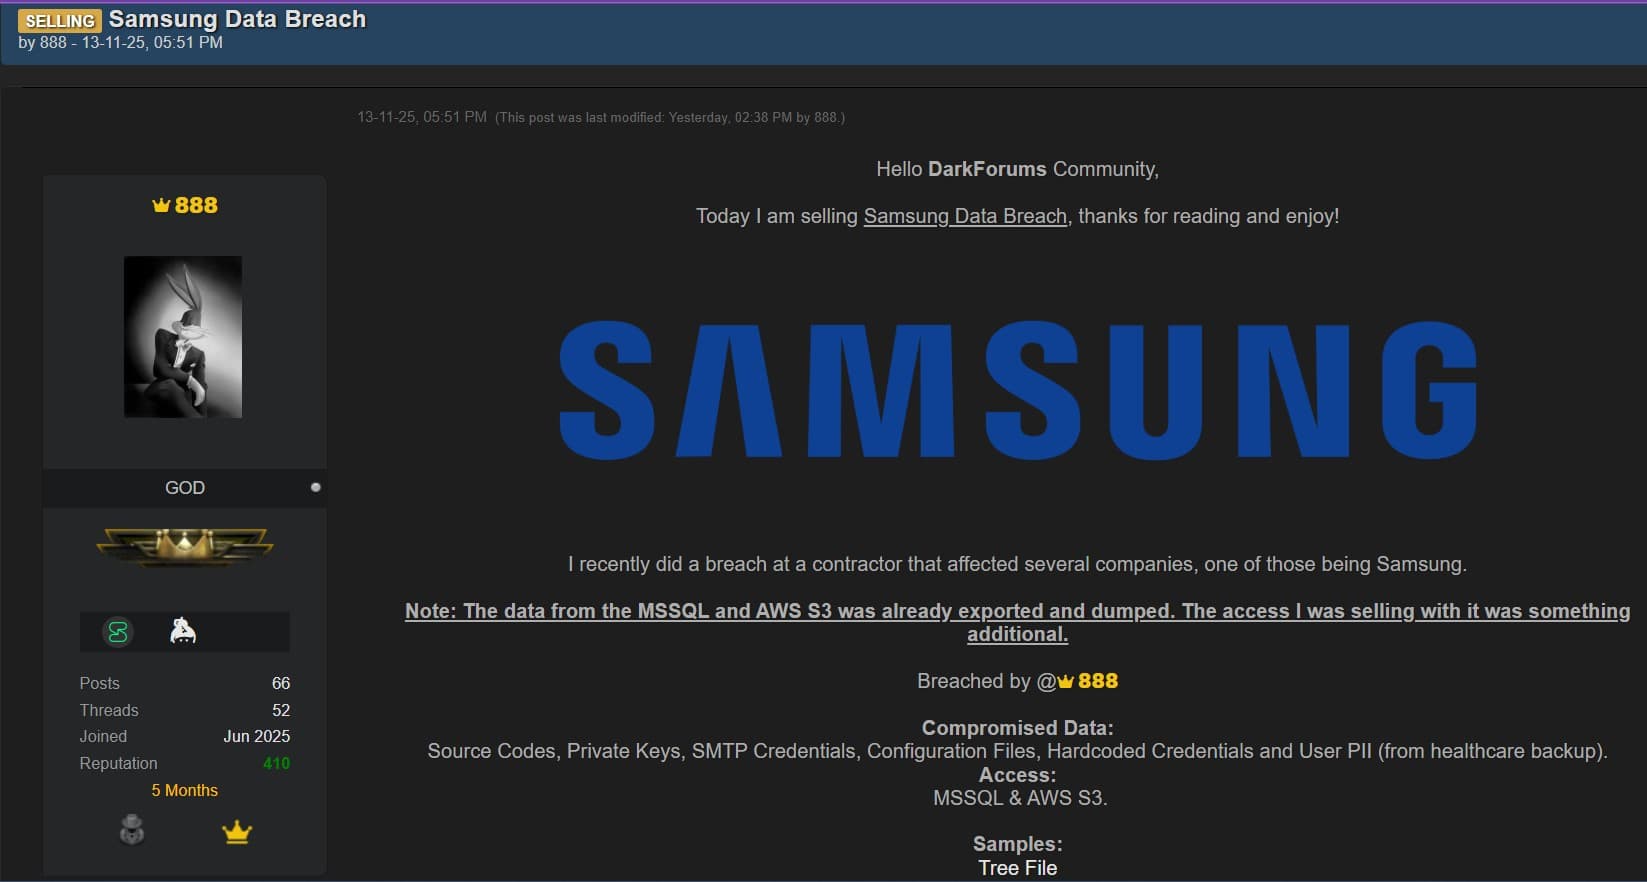View the user's 52 threads count
The height and width of the screenshot is (882, 1647).
(281, 710)
